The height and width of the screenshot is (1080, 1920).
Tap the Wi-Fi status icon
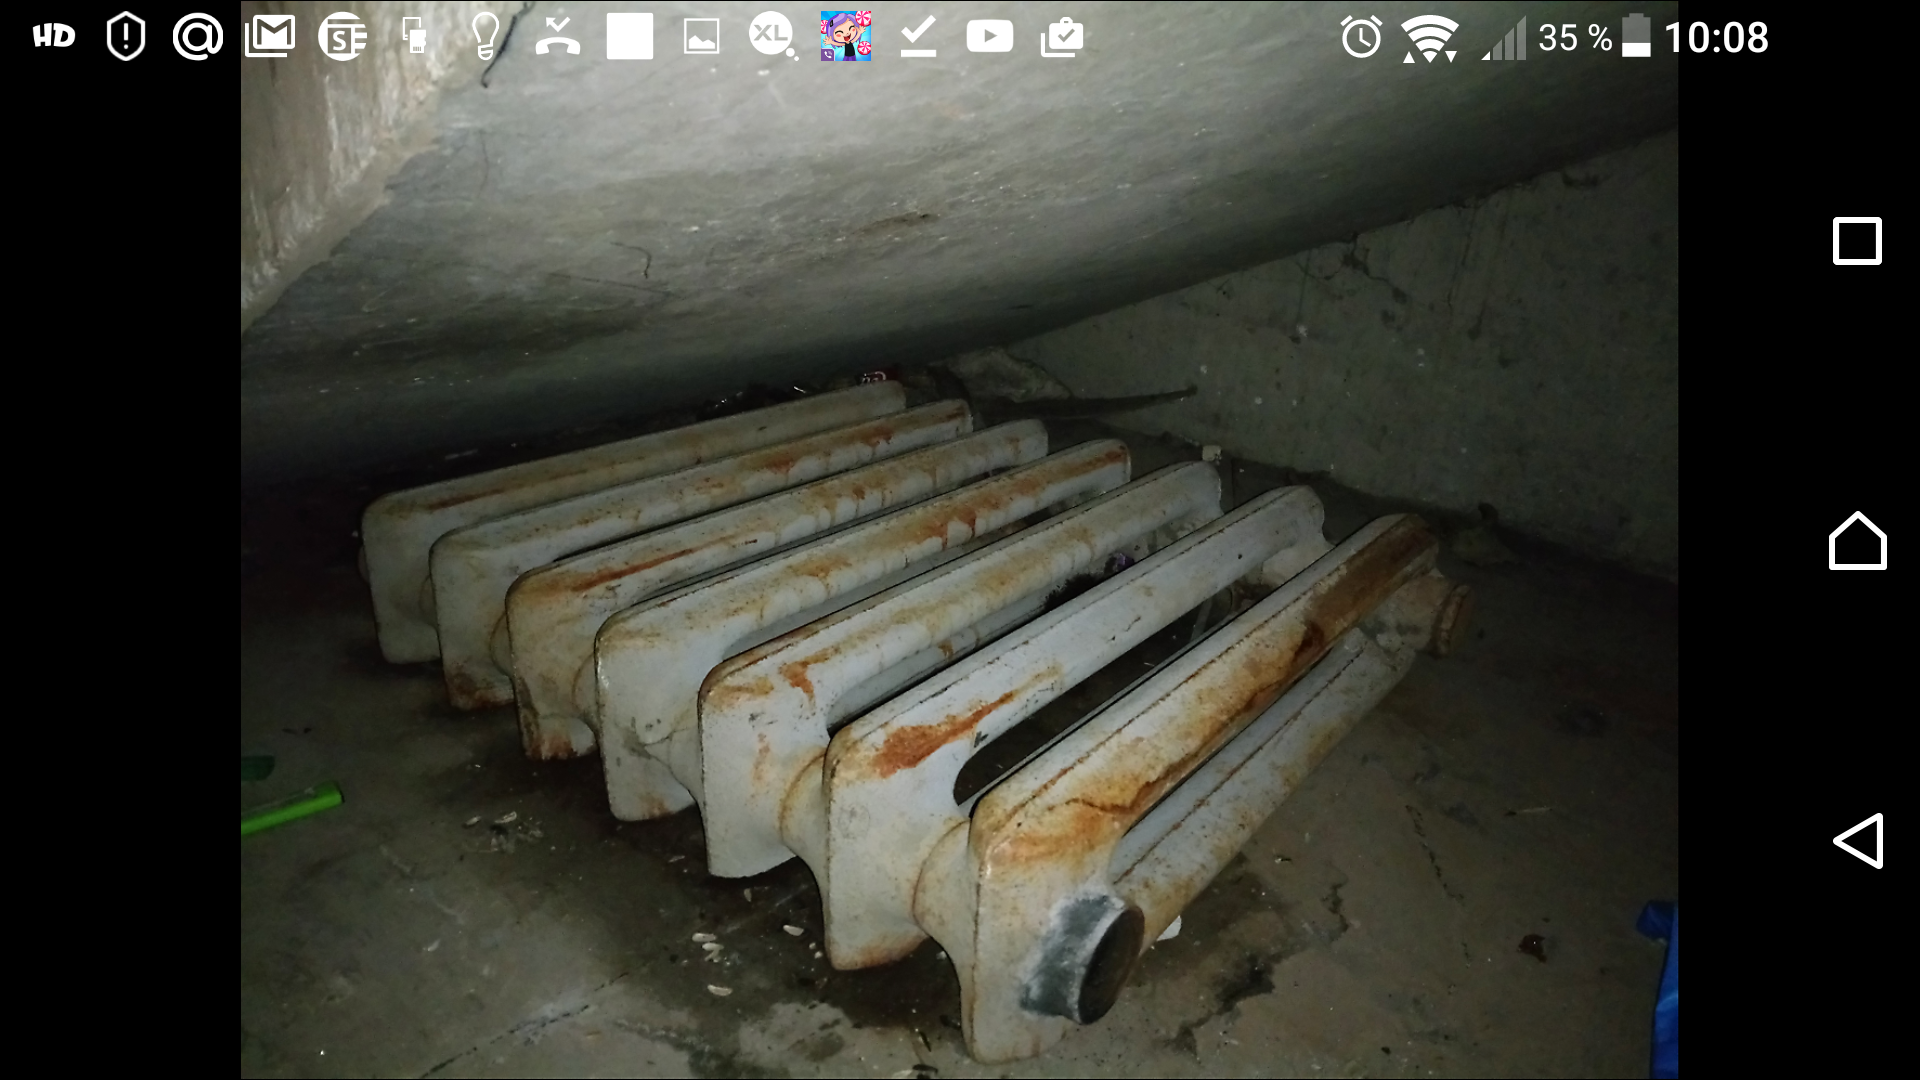click(1429, 38)
